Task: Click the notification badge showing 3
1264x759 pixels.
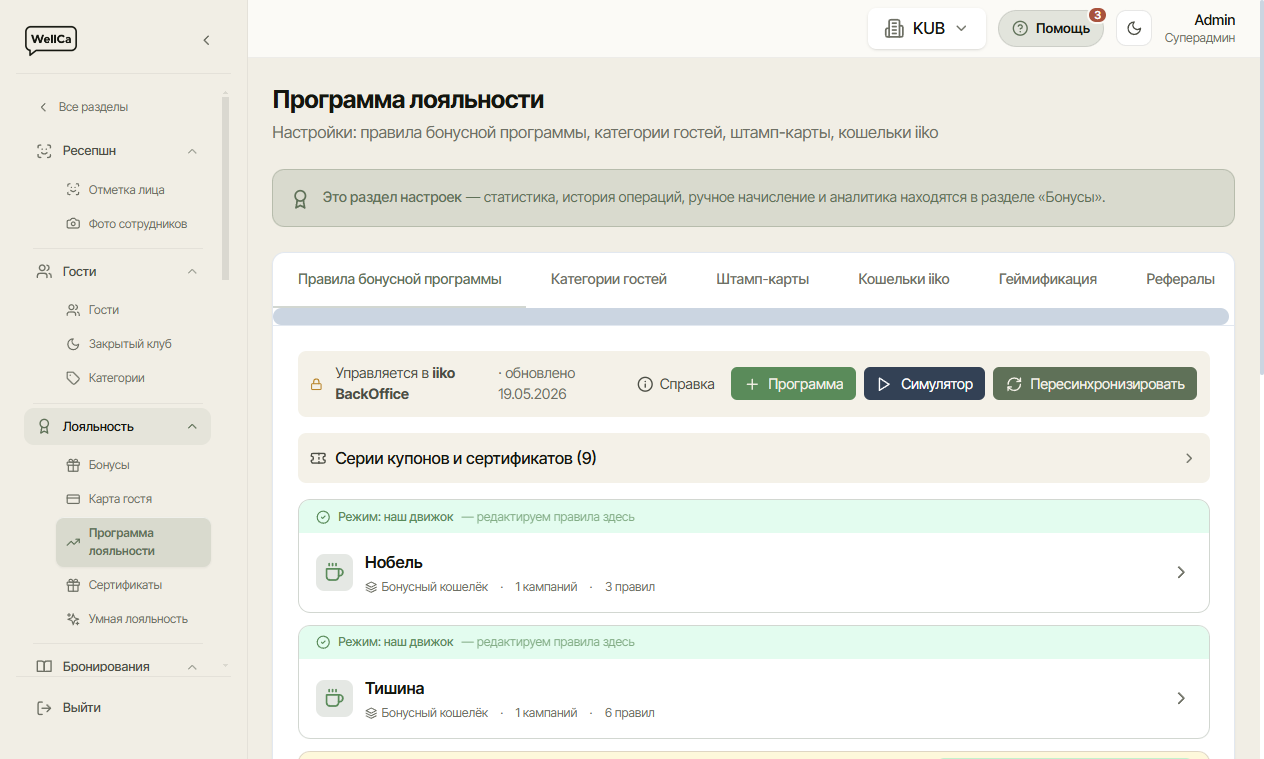Action: [1097, 15]
